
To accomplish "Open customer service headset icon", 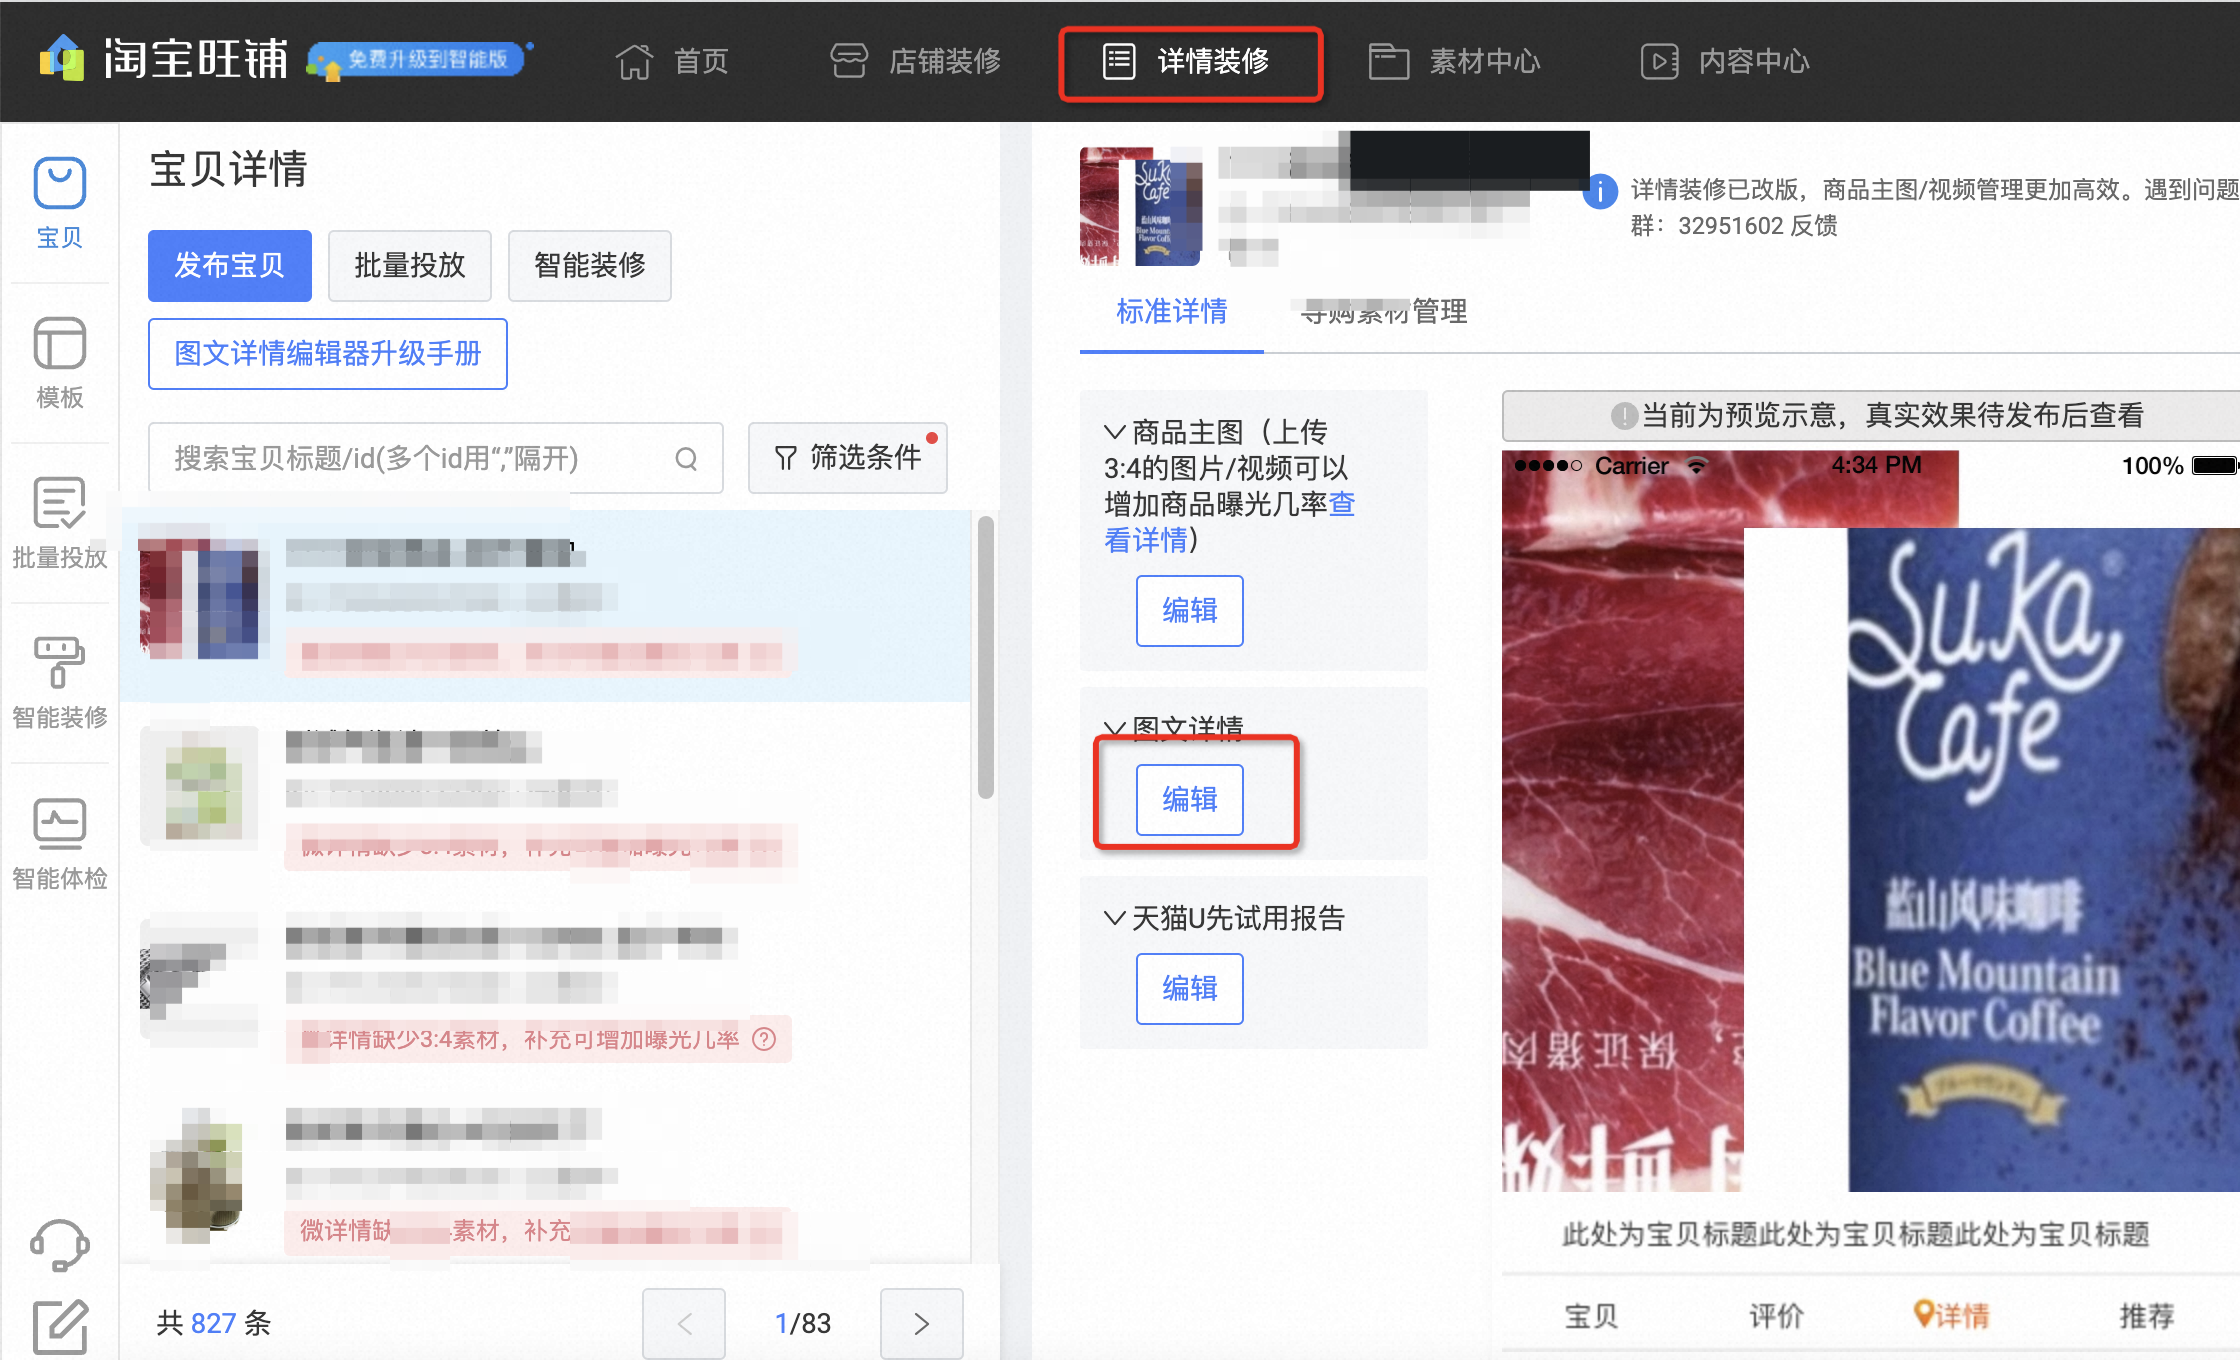I will [x=60, y=1244].
